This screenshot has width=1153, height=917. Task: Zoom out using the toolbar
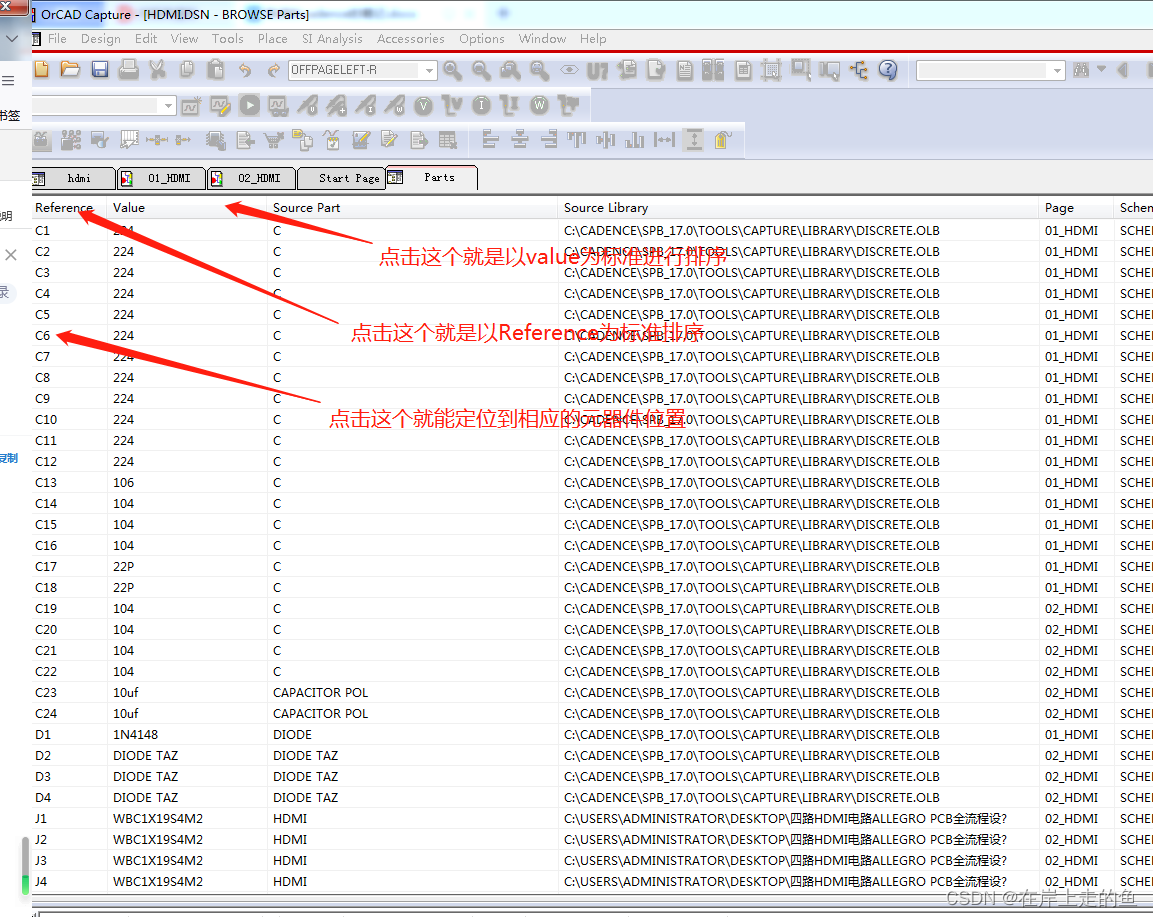coord(481,70)
